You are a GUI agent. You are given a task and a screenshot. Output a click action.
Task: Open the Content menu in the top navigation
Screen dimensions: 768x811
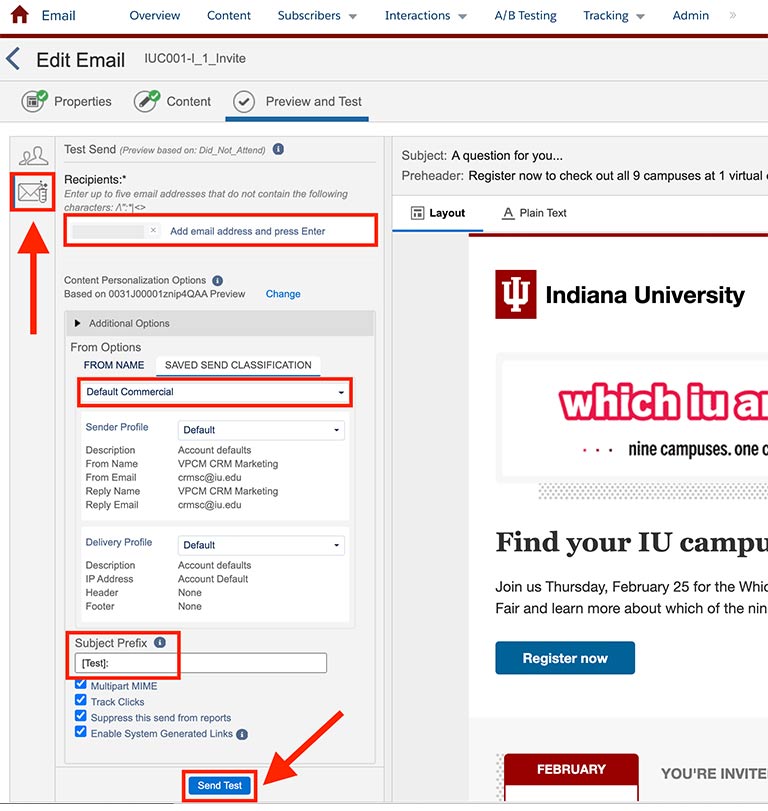(229, 16)
